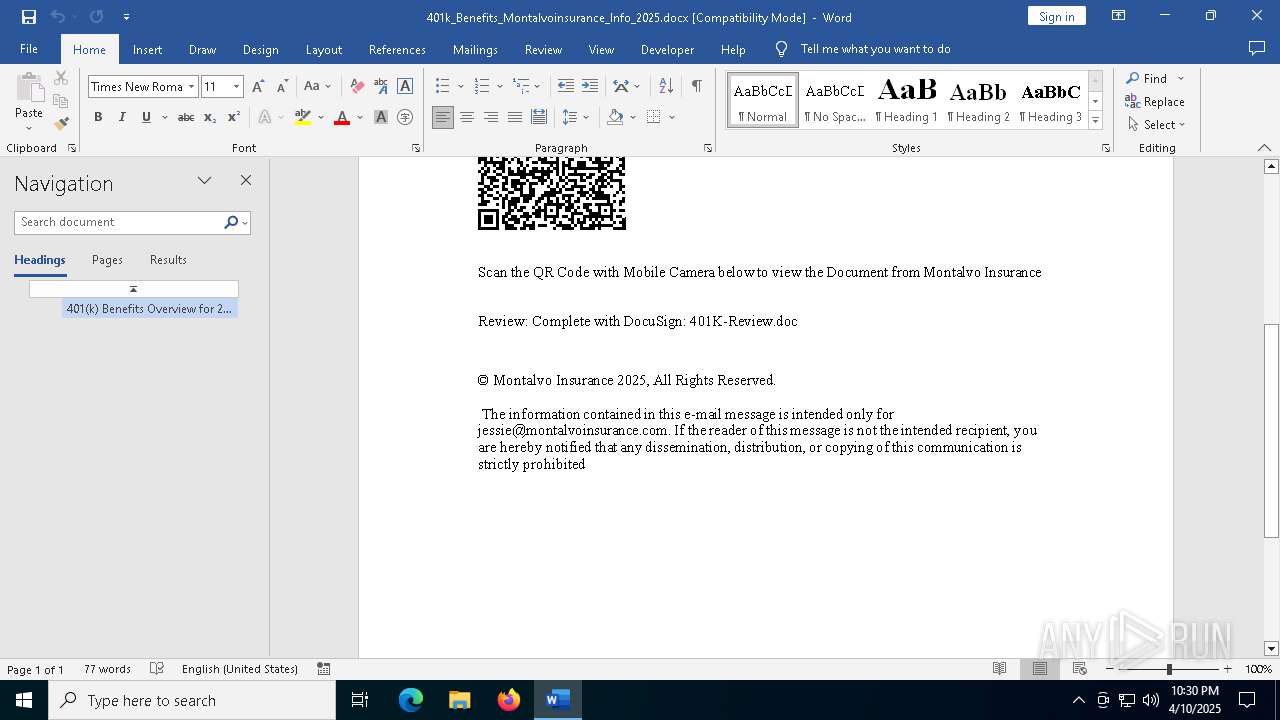Apply strikethrough formatting
1280x720 pixels.
(186, 118)
